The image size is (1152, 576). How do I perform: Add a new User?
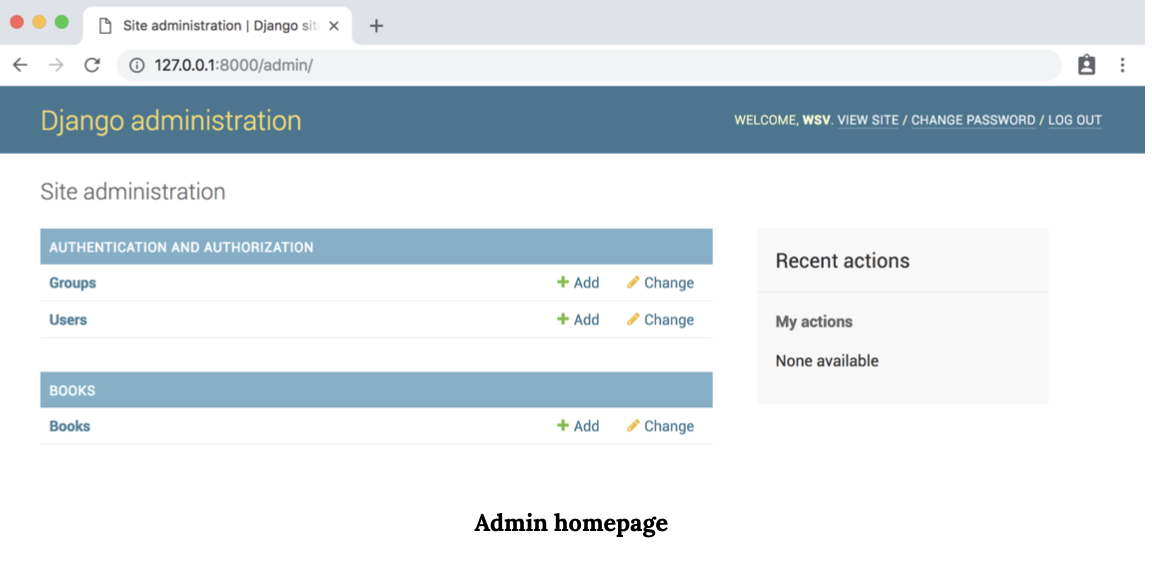[578, 320]
